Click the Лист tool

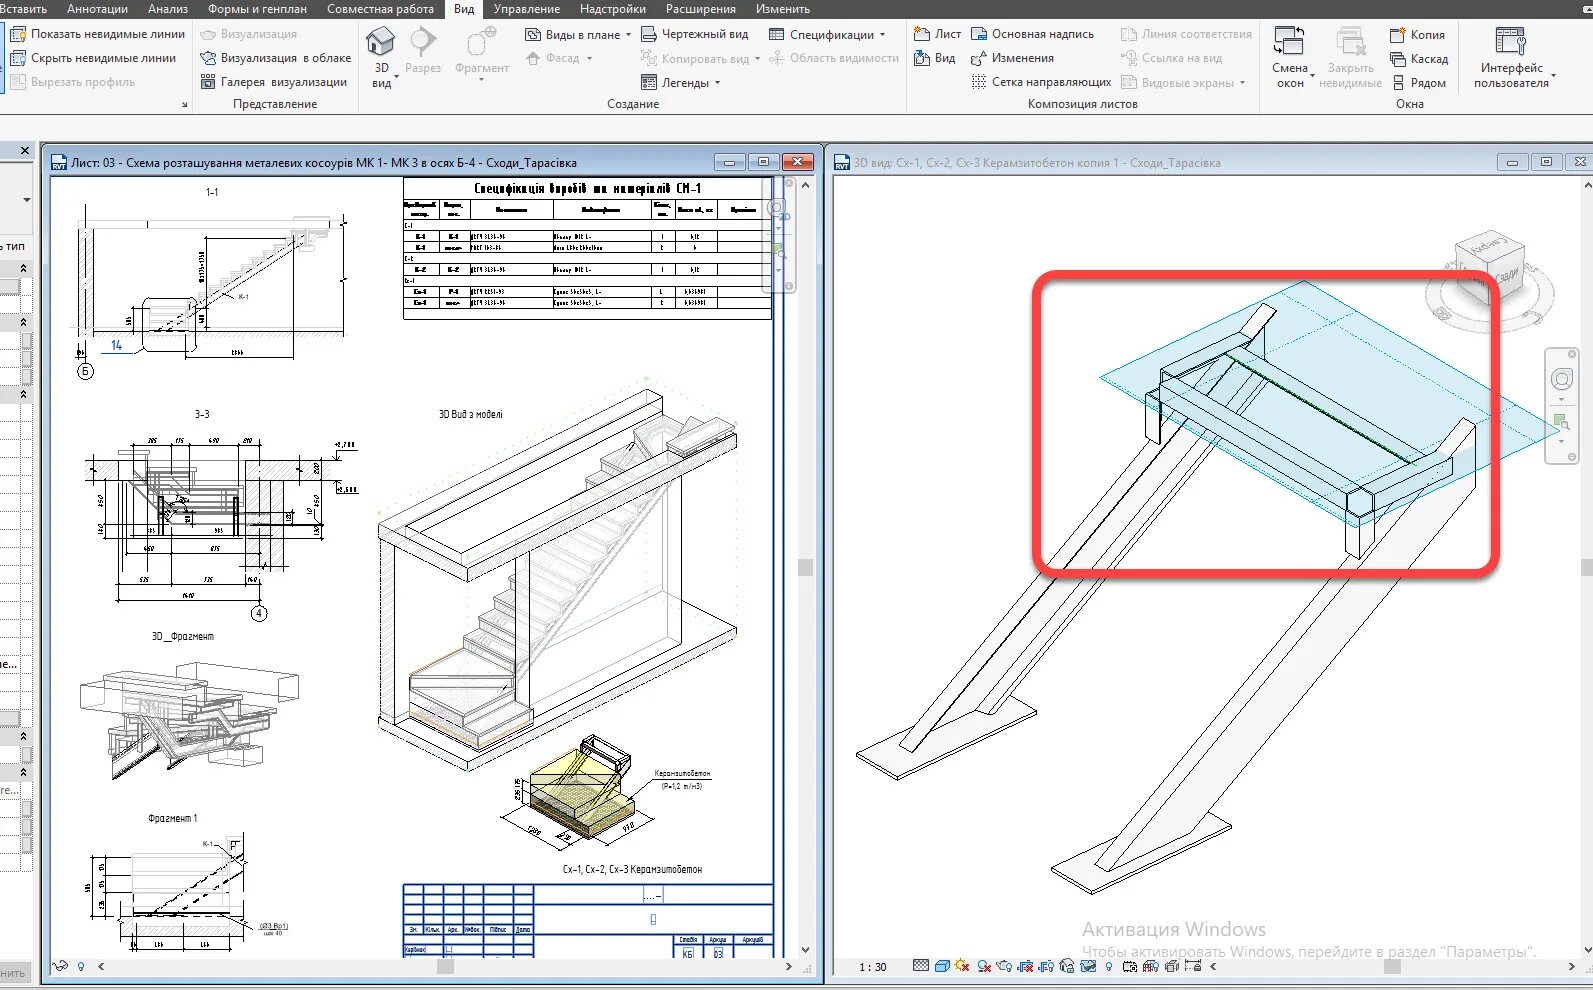937,34
